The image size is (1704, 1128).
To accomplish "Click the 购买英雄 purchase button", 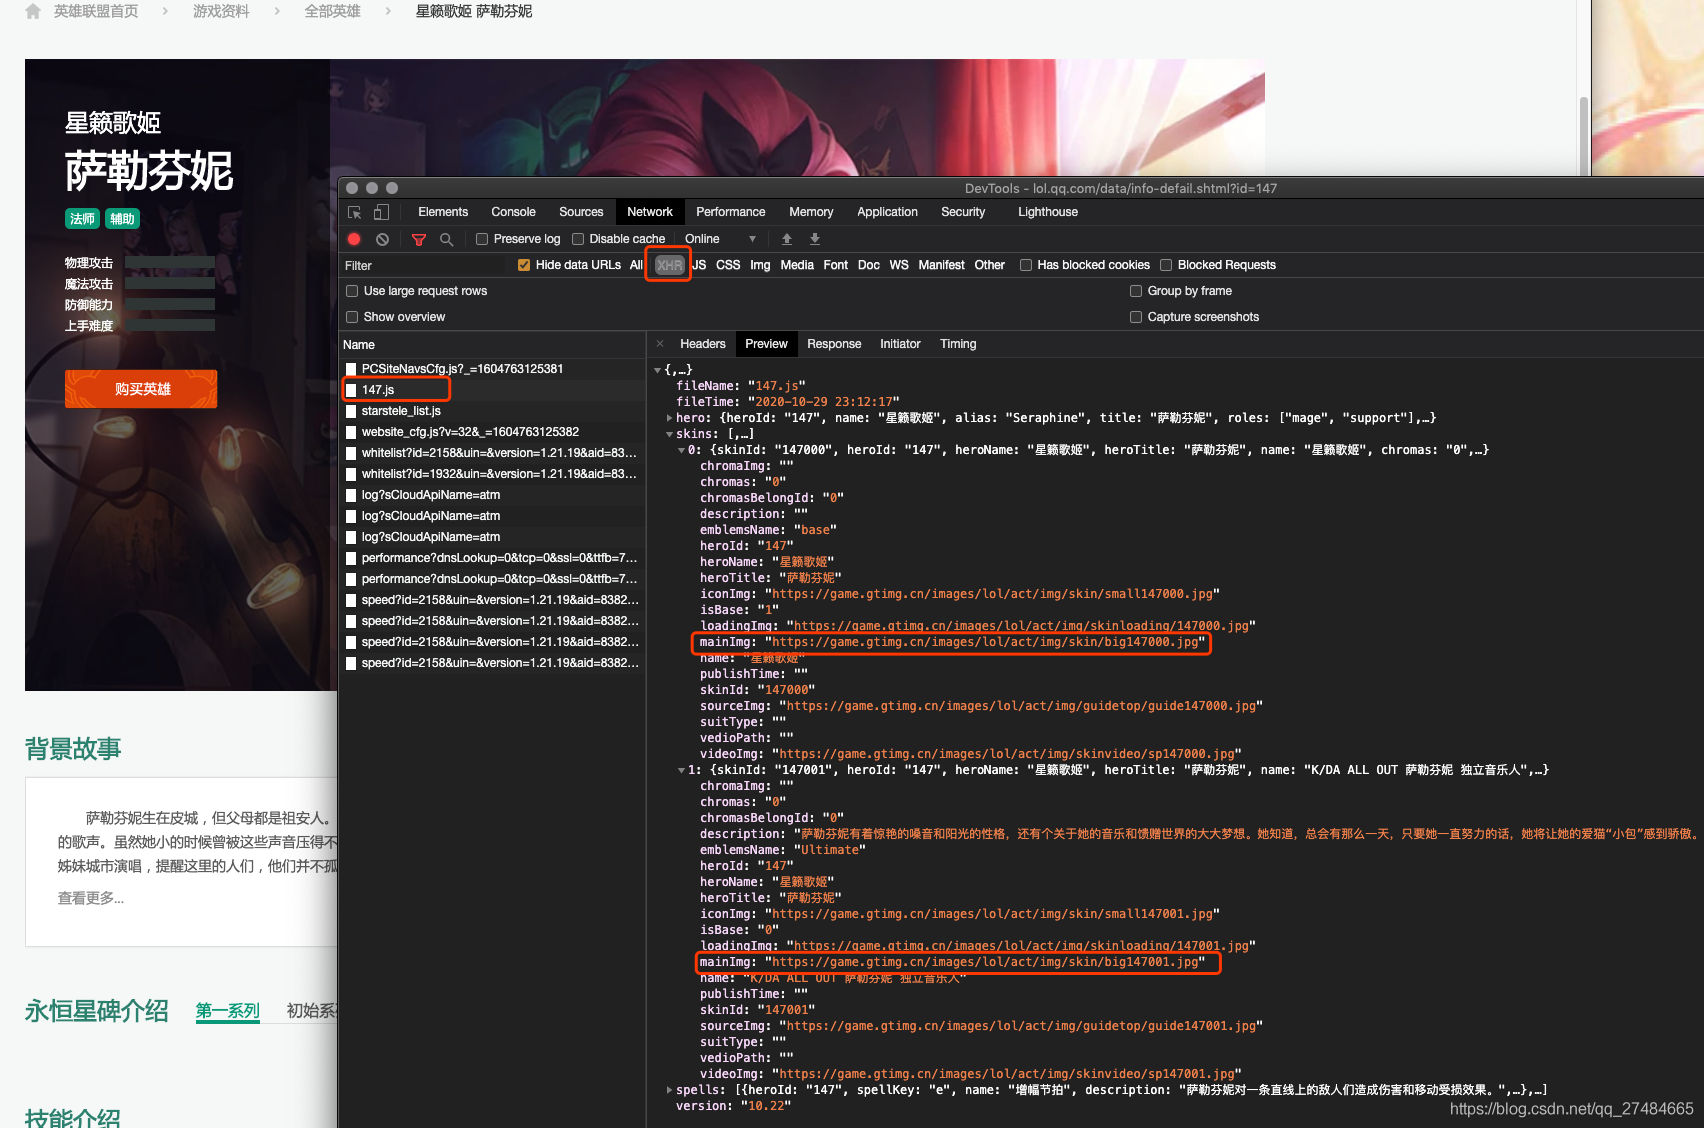I will click(x=141, y=389).
